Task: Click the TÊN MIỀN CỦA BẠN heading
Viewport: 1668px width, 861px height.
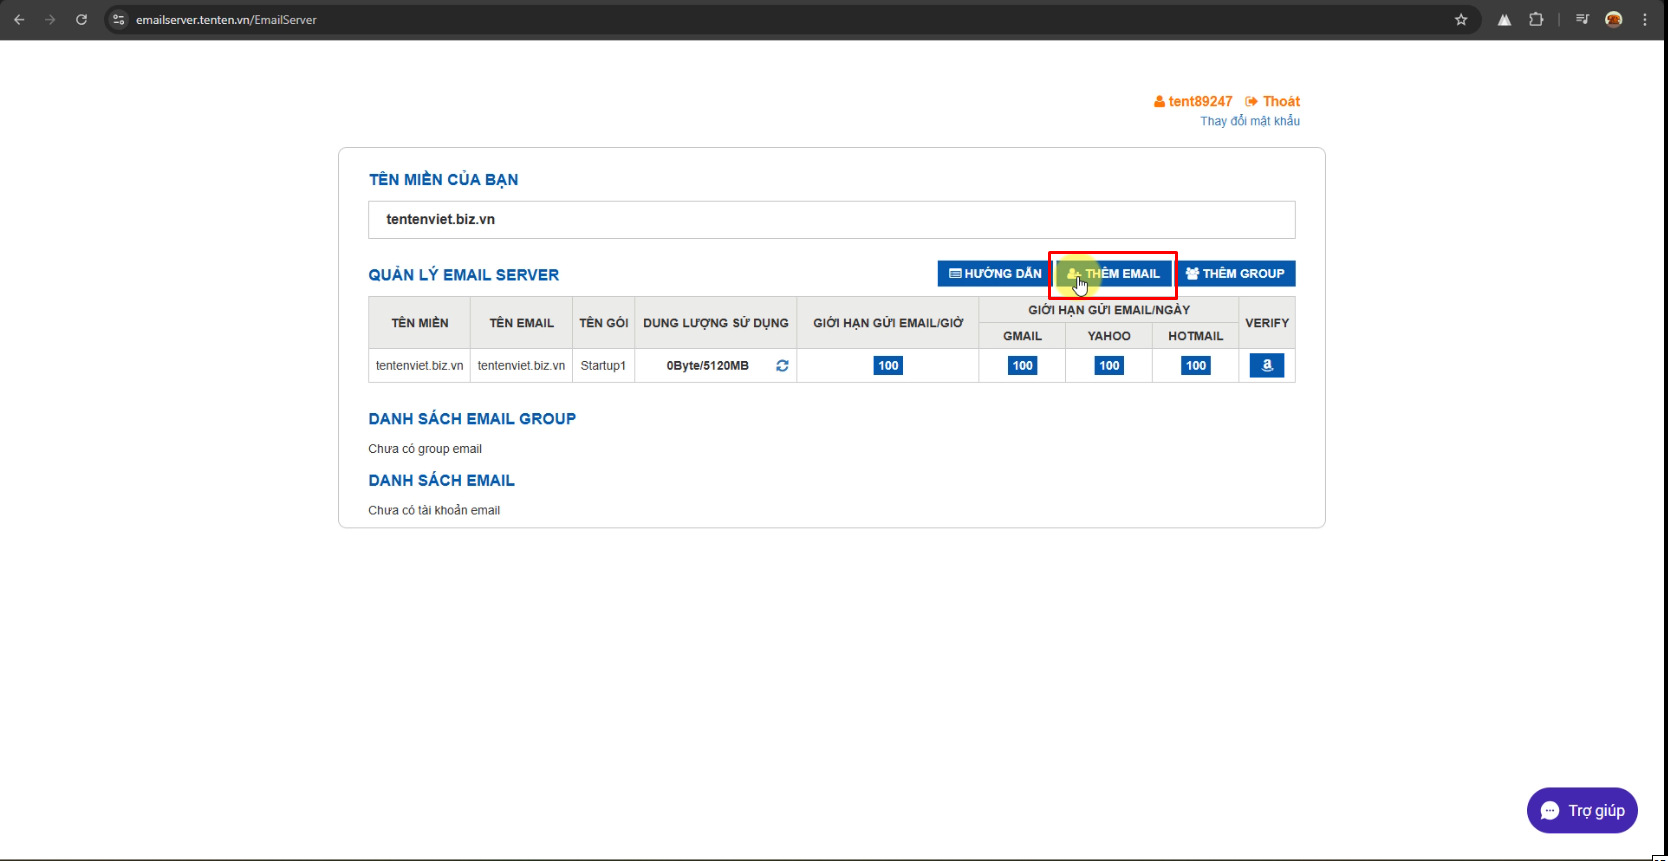Action: pyautogui.click(x=444, y=180)
